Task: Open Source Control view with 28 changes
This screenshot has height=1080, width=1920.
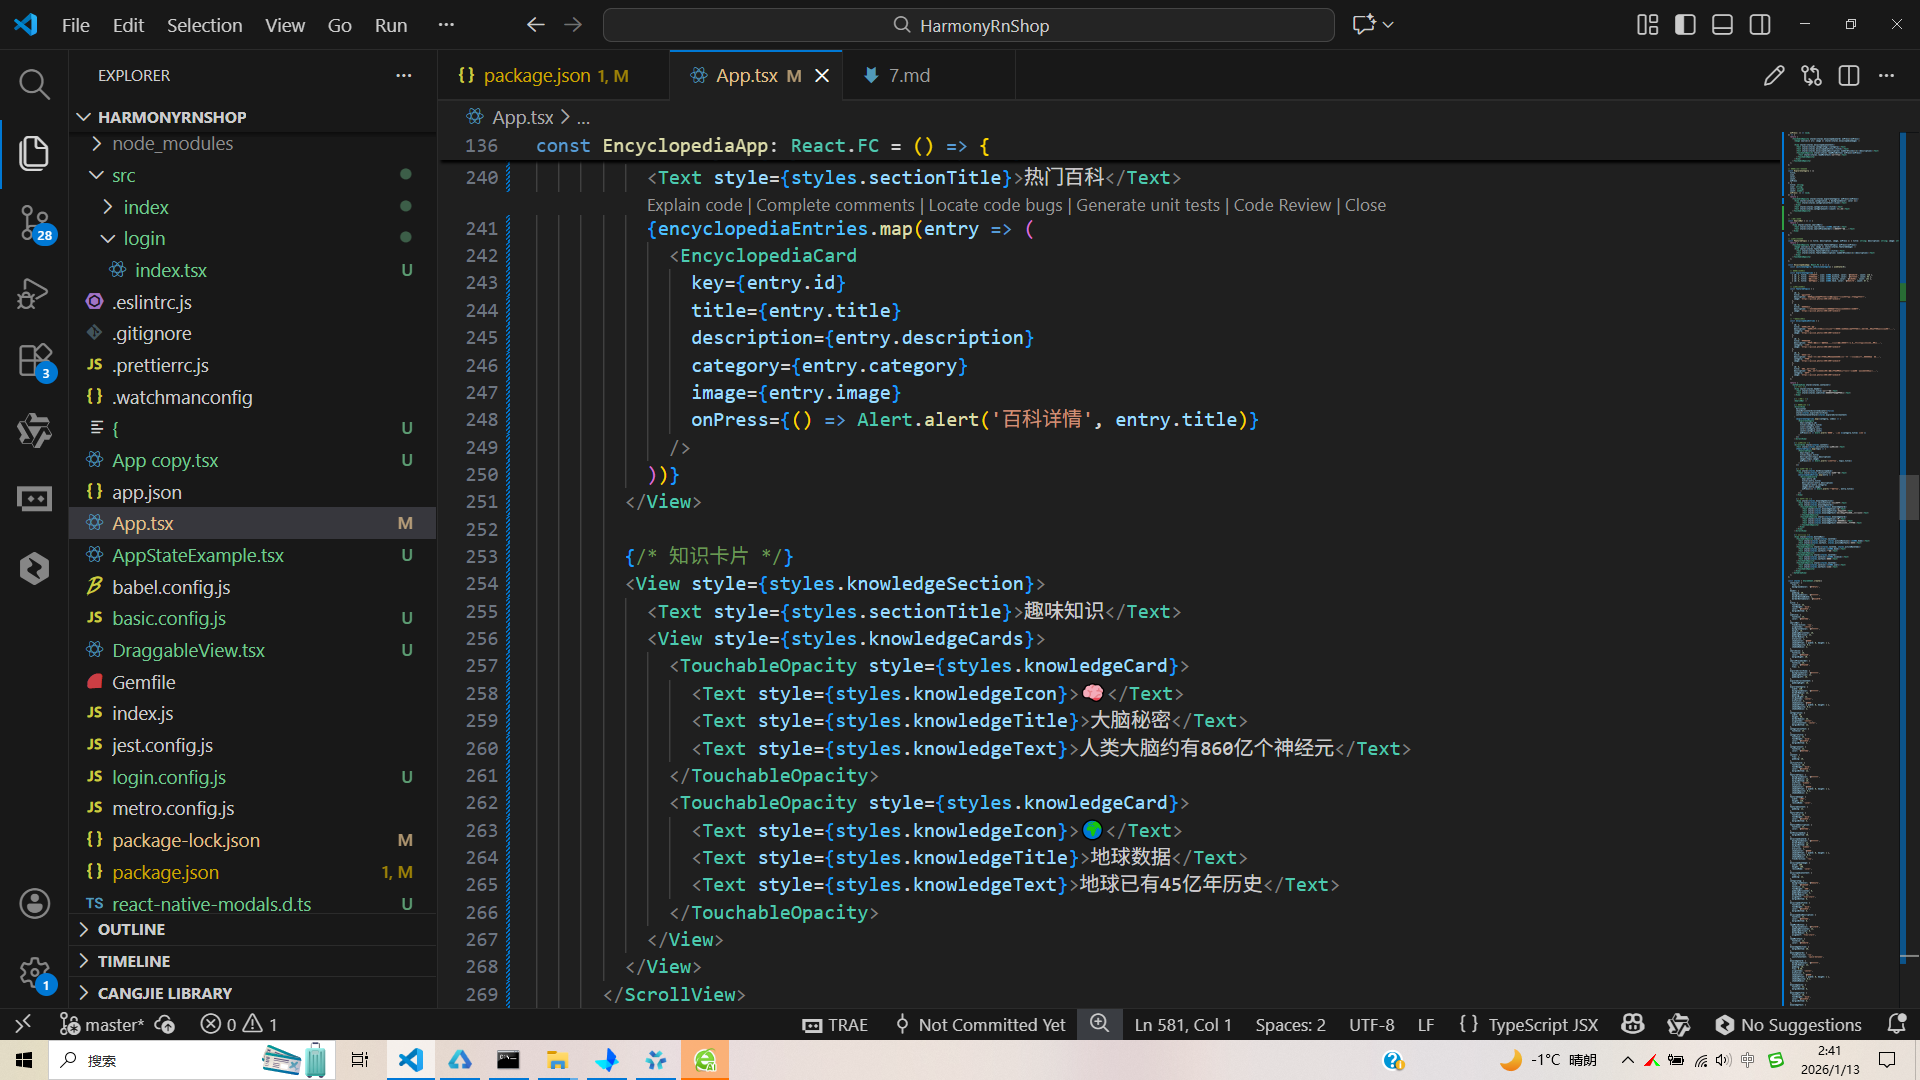Action: [34, 222]
